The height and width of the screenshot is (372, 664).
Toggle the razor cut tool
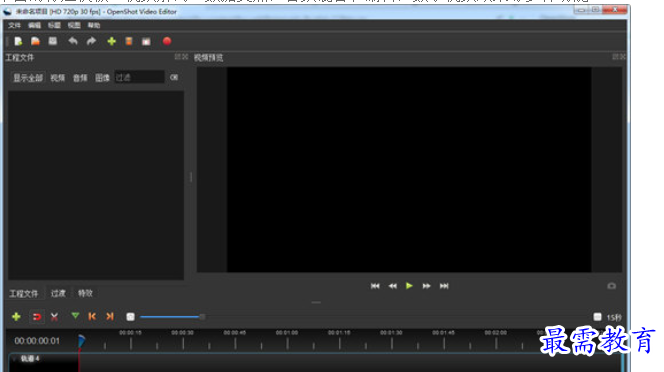click(54, 316)
